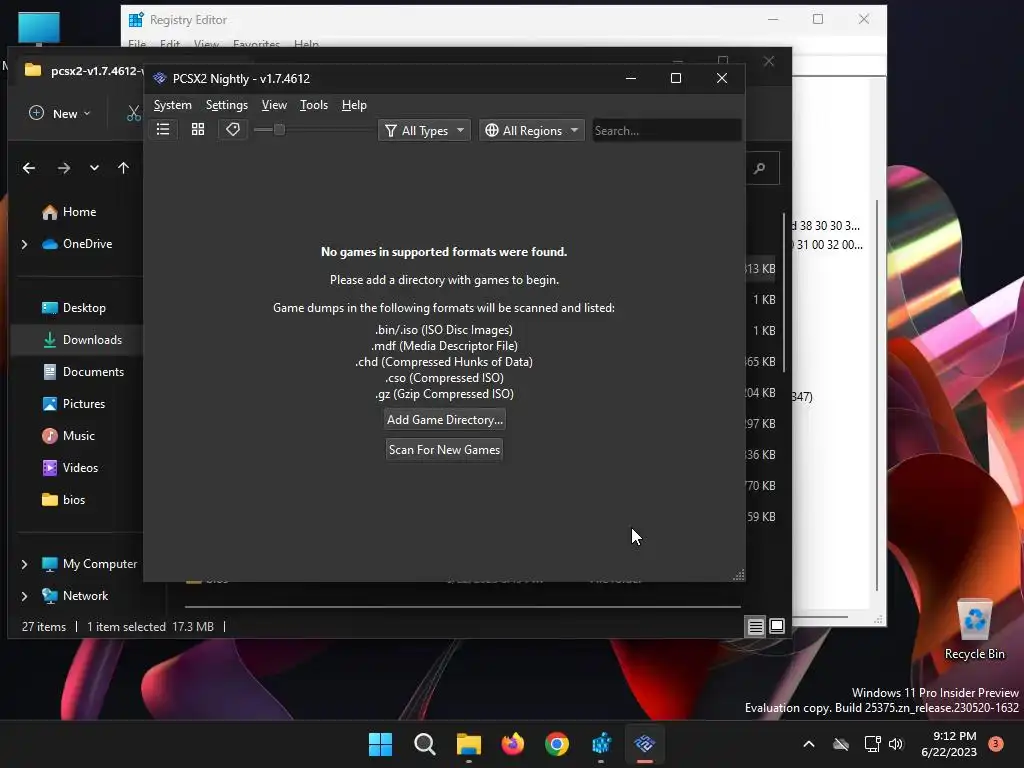Open notification center badge

point(996,743)
